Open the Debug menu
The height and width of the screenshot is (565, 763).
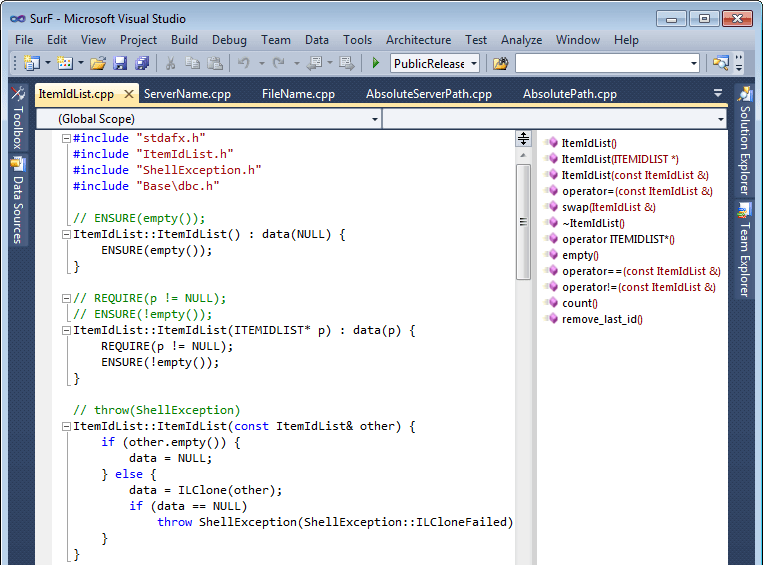(x=229, y=40)
